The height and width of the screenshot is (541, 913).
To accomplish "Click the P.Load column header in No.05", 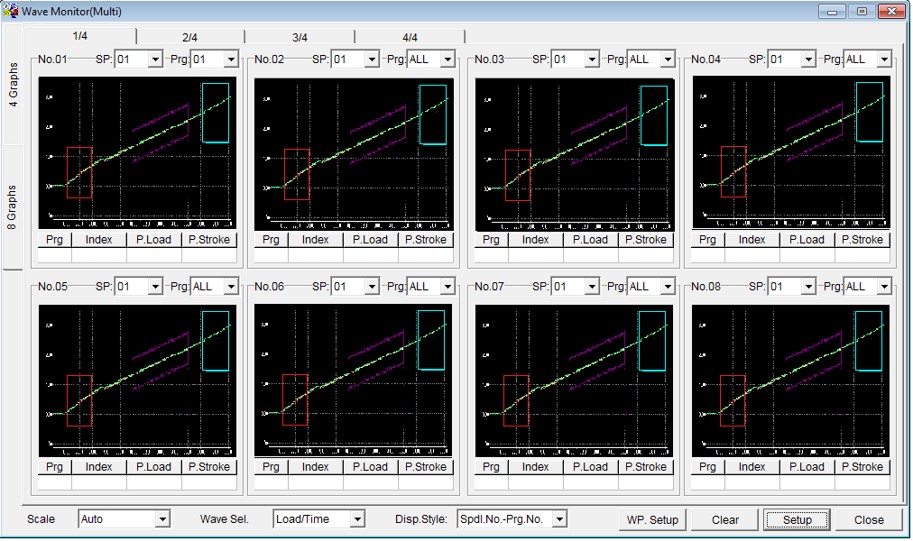I will point(153,467).
